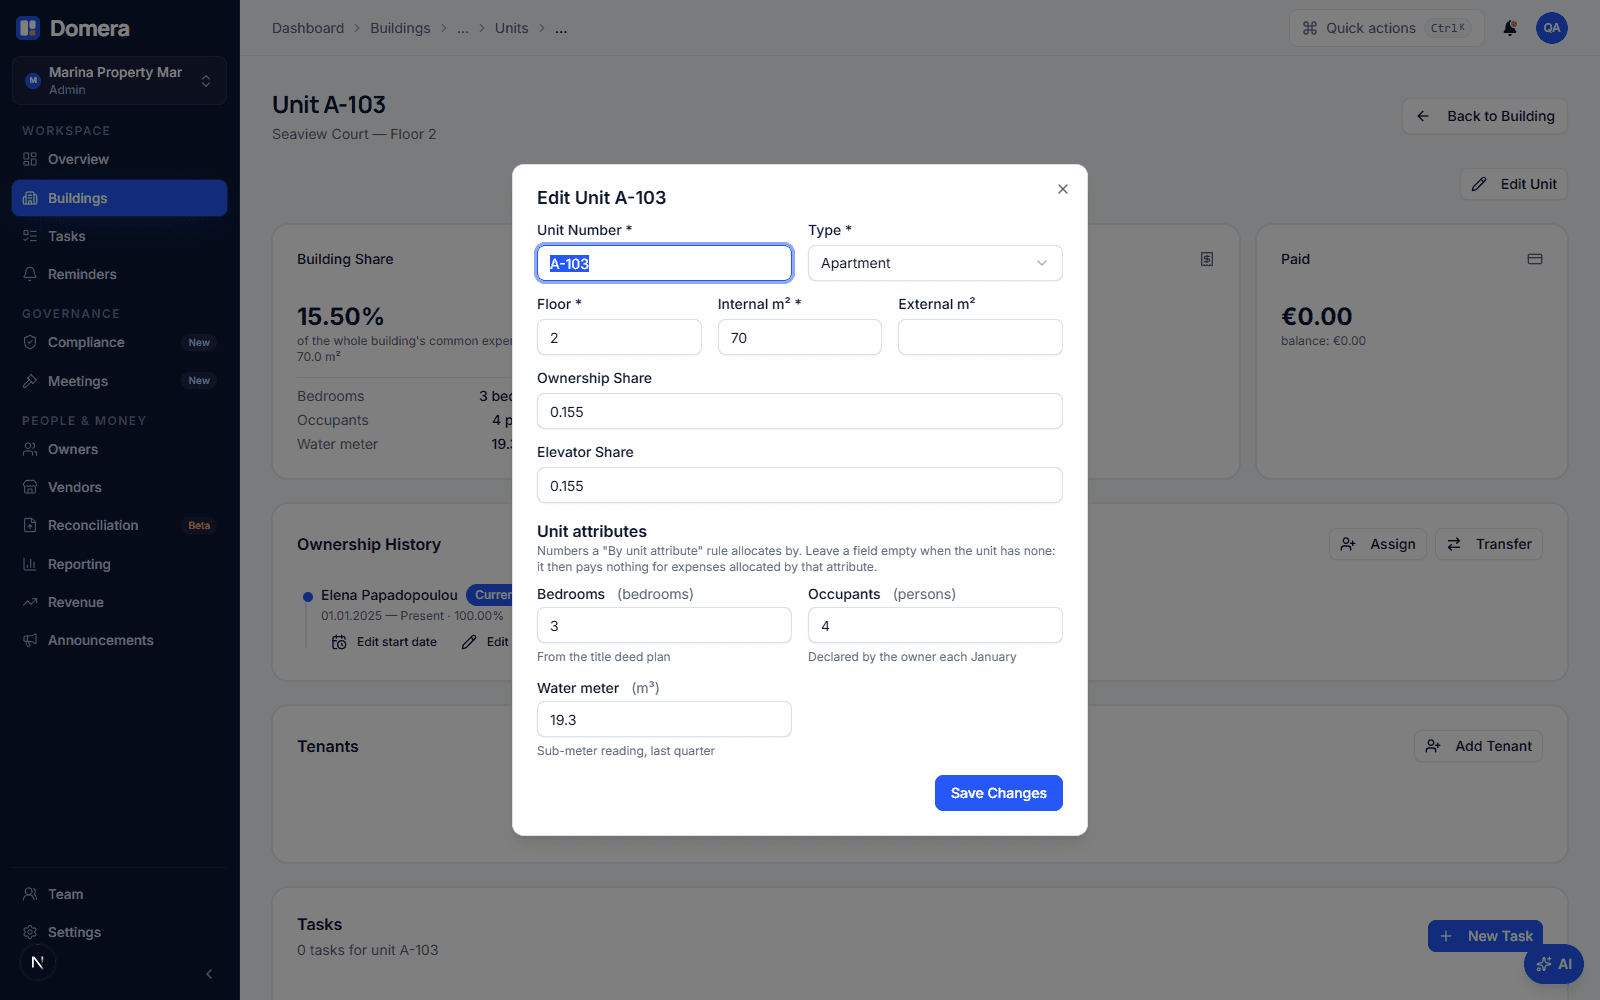Click the Domera logo icon
Viewport: 1600px width, 1000px height.
pos(28,28)
